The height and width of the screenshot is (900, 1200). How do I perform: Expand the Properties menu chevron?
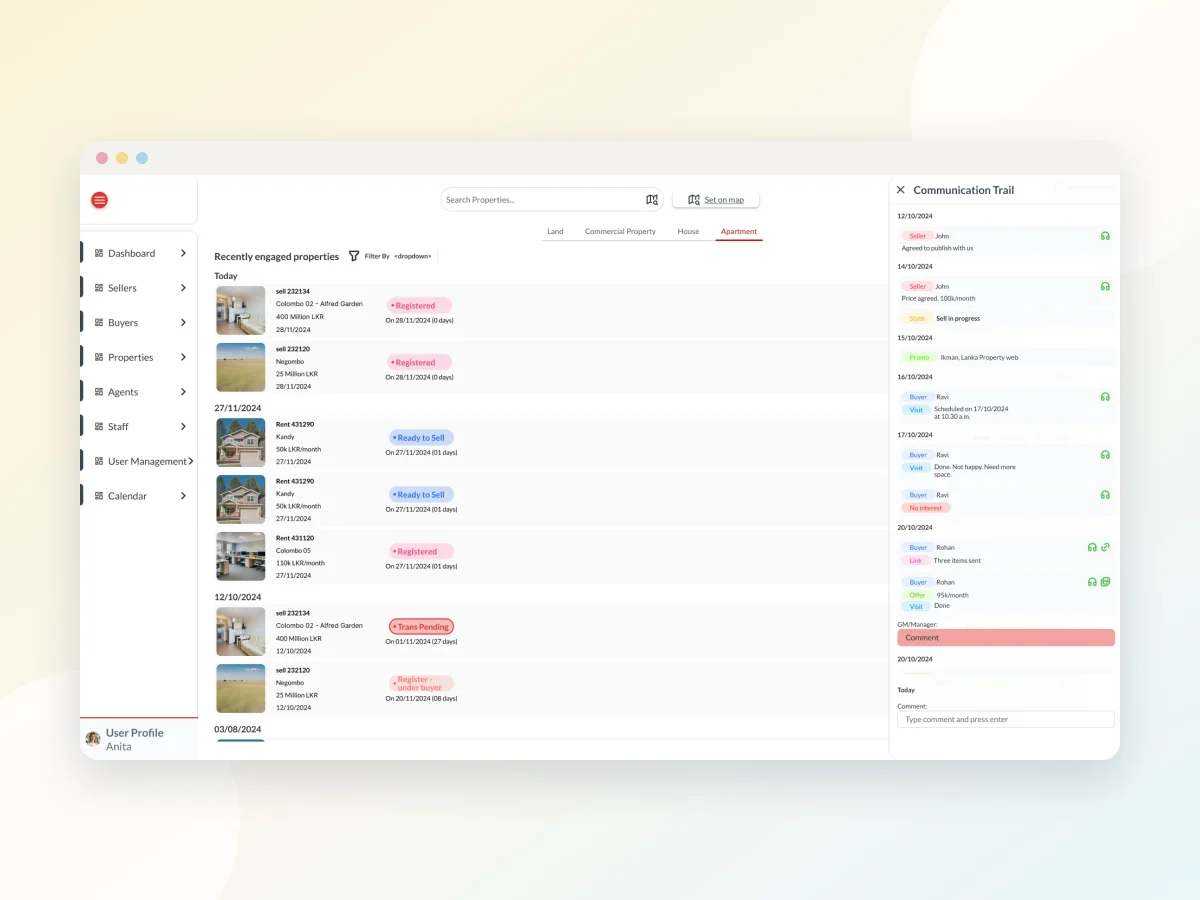(x=183, y=357)
